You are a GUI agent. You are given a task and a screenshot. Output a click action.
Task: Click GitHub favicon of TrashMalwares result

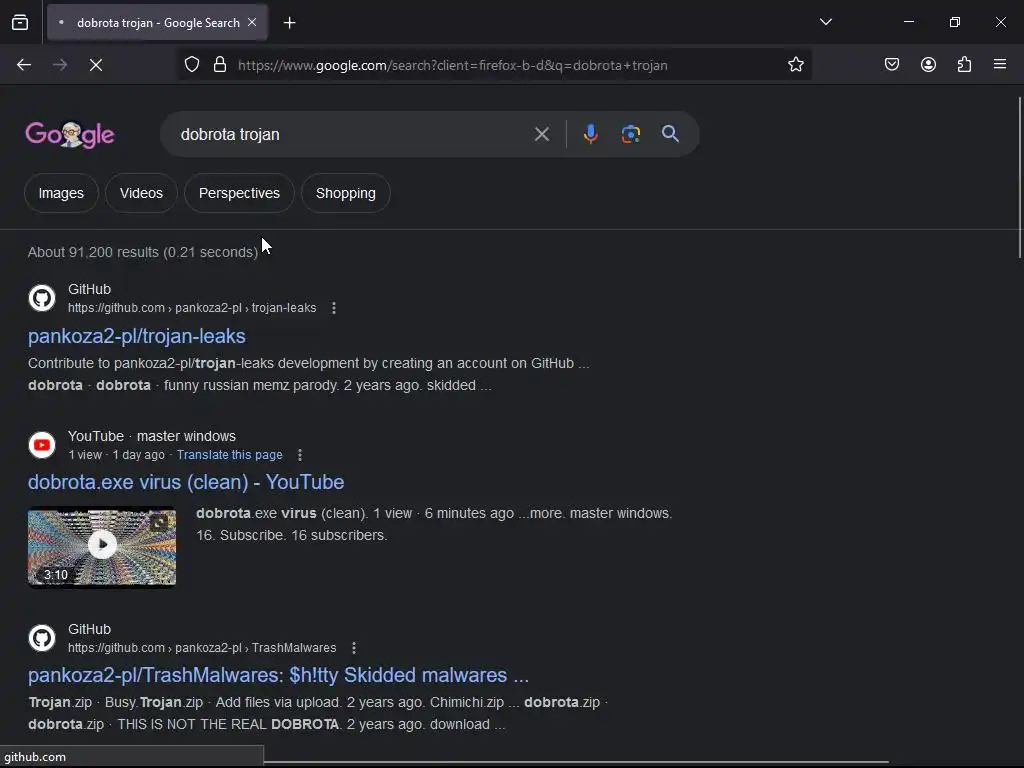[x=42, y=638]
